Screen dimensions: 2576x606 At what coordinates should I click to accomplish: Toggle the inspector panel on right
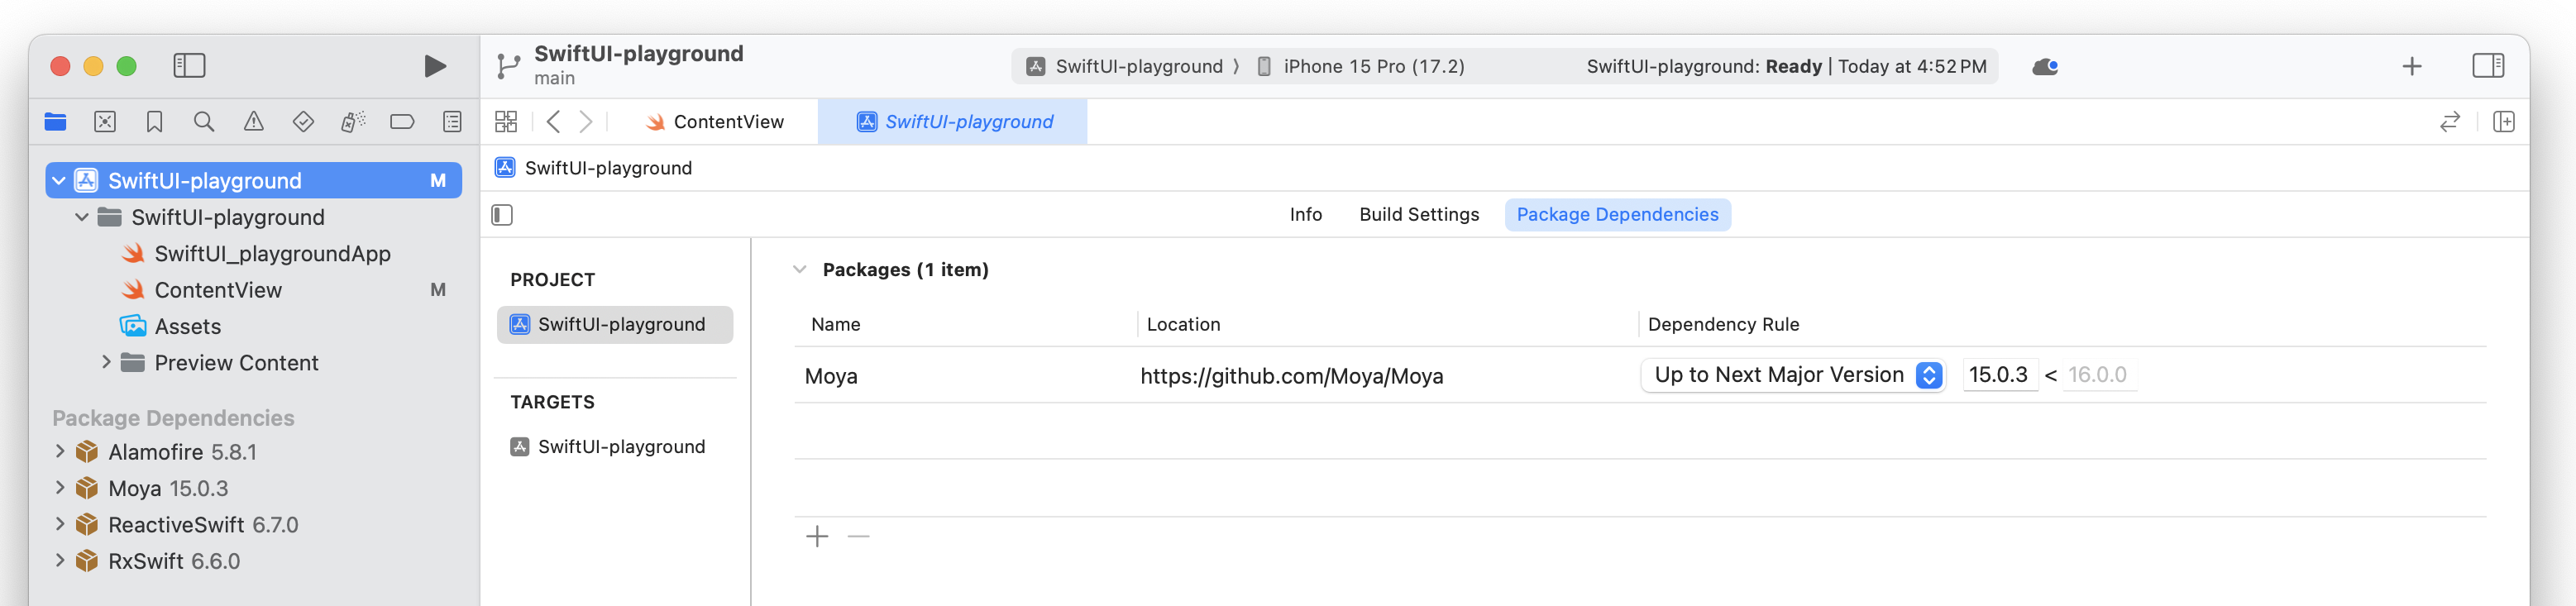[x=2488, y=66]
